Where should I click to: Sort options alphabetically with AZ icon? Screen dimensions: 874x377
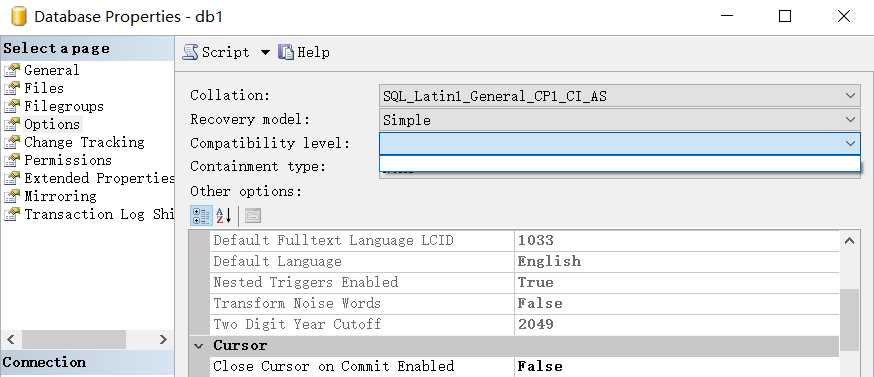224,215
